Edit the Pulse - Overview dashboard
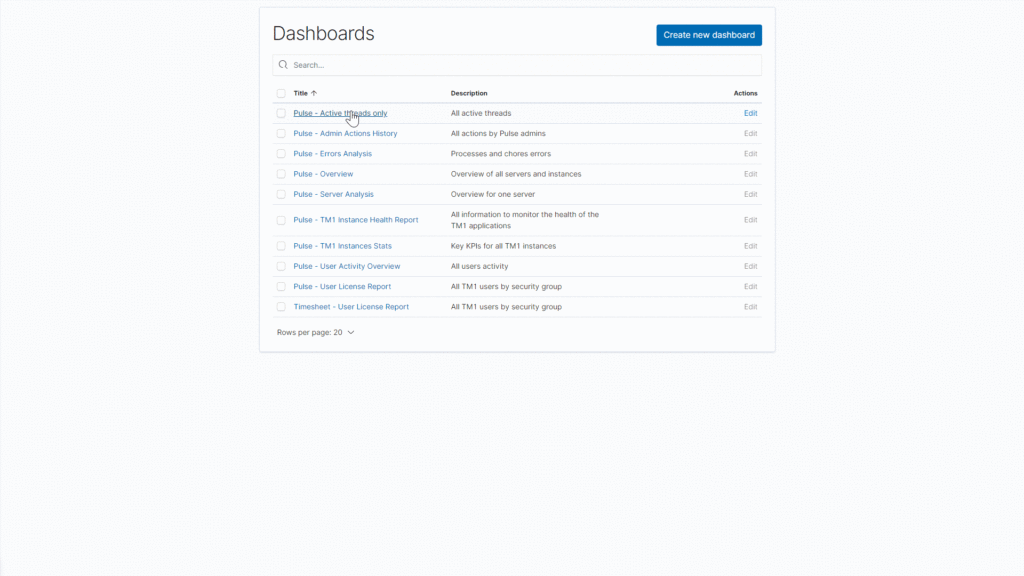 [750, 174]
